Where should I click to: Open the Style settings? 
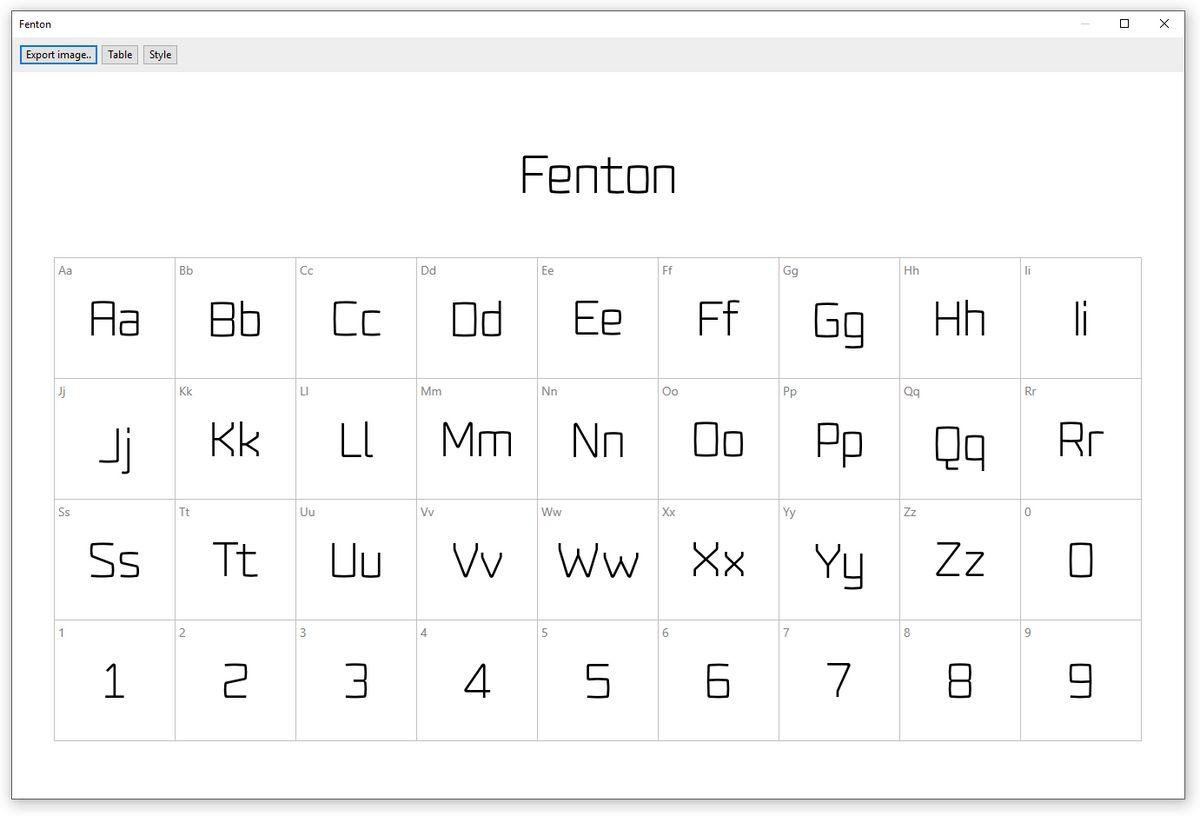tap(159, 54)
